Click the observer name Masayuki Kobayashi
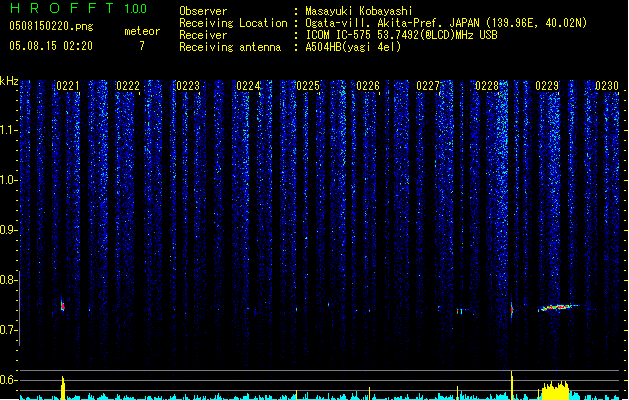 coord(359,11)
